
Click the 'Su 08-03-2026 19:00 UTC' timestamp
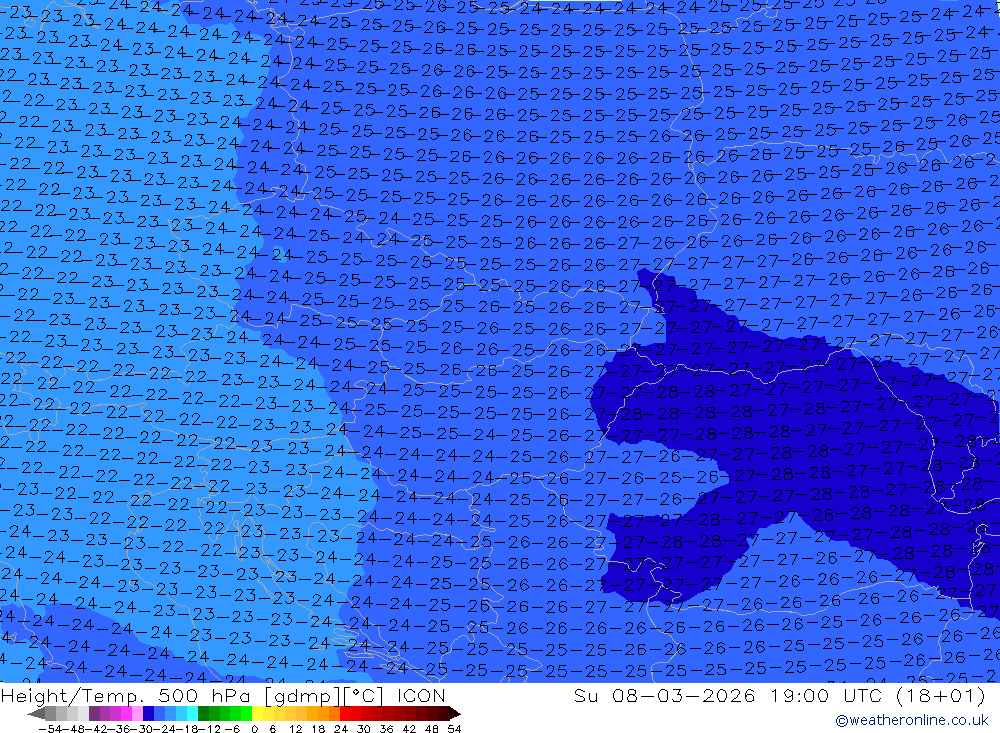pos(728,695)
